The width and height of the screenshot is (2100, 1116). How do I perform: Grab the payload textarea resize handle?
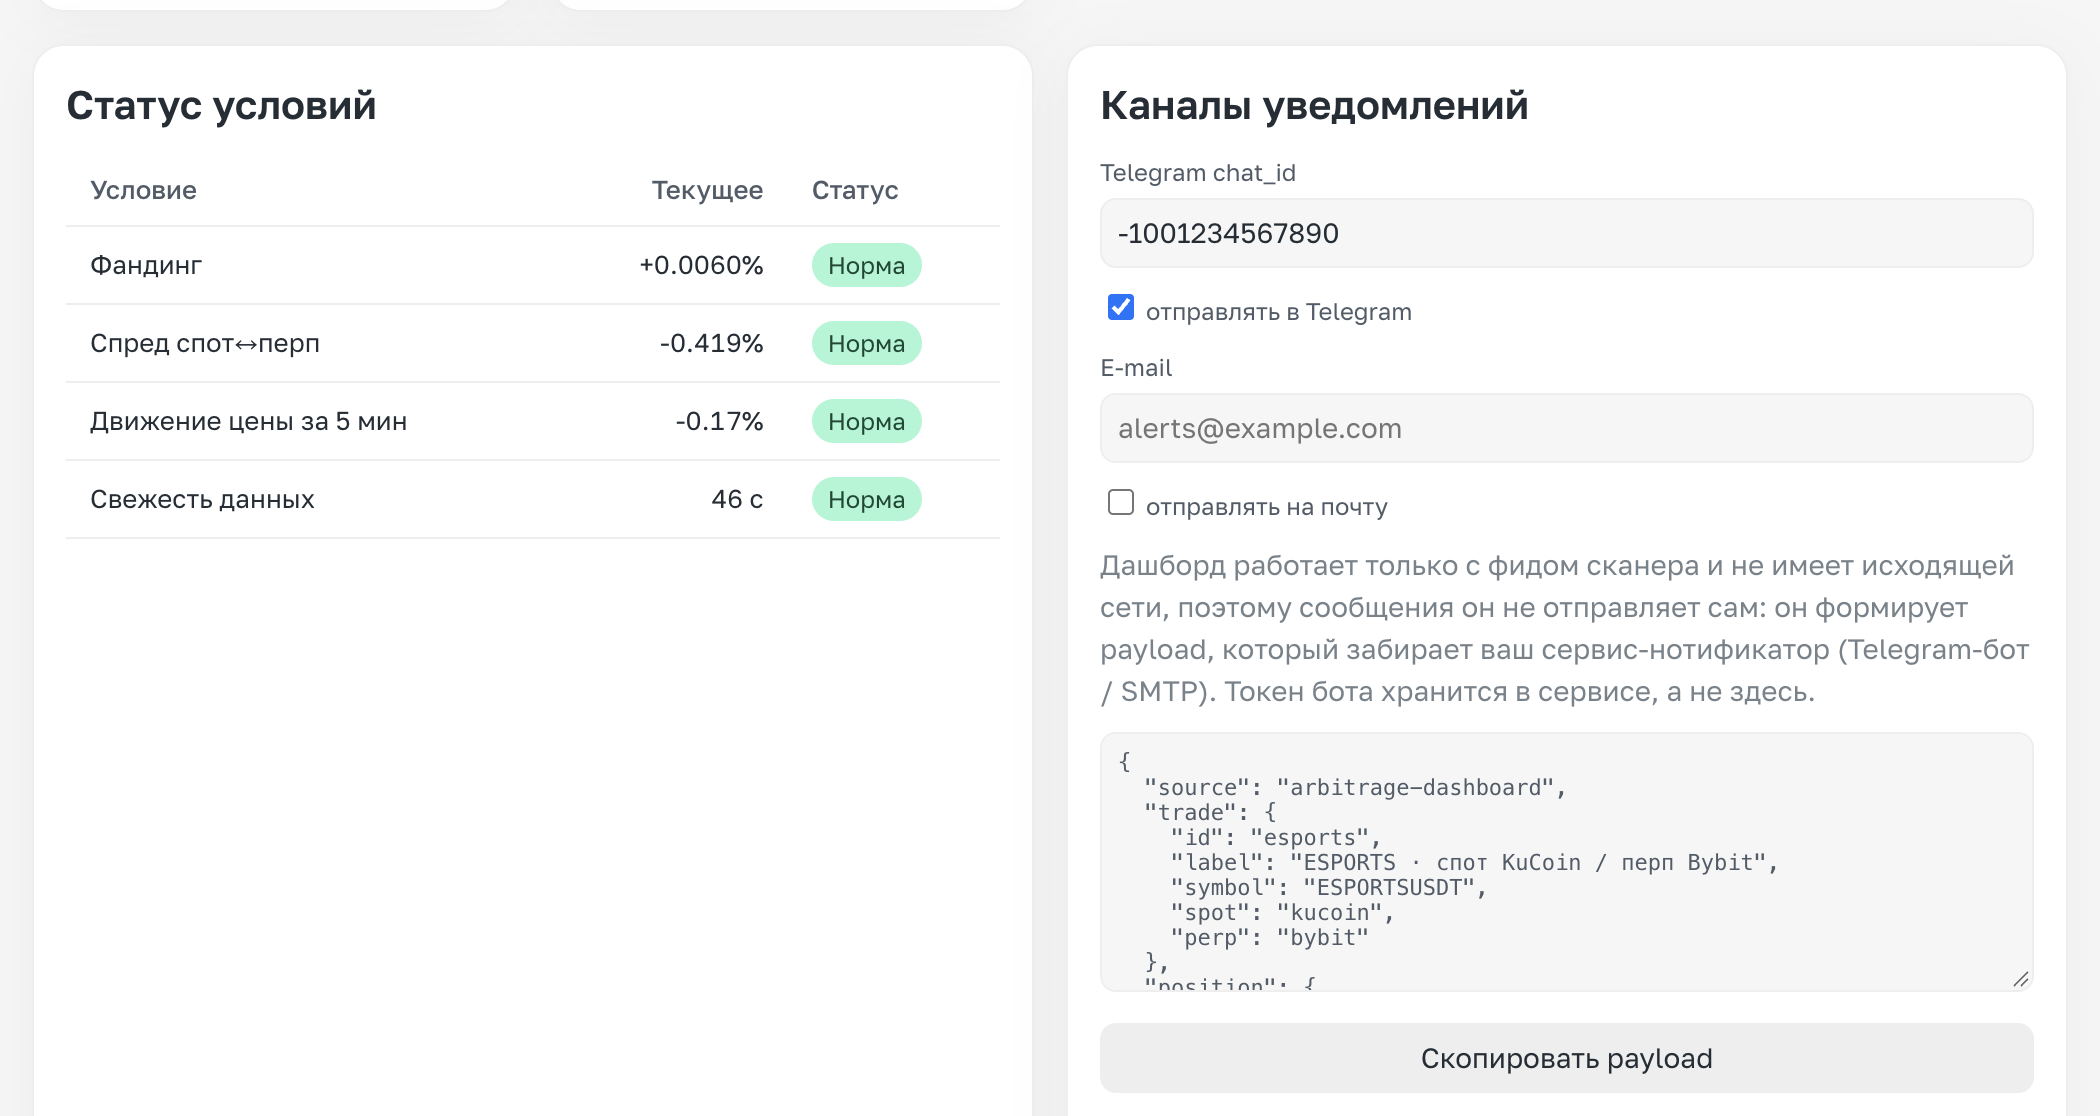pos(2021,979)
